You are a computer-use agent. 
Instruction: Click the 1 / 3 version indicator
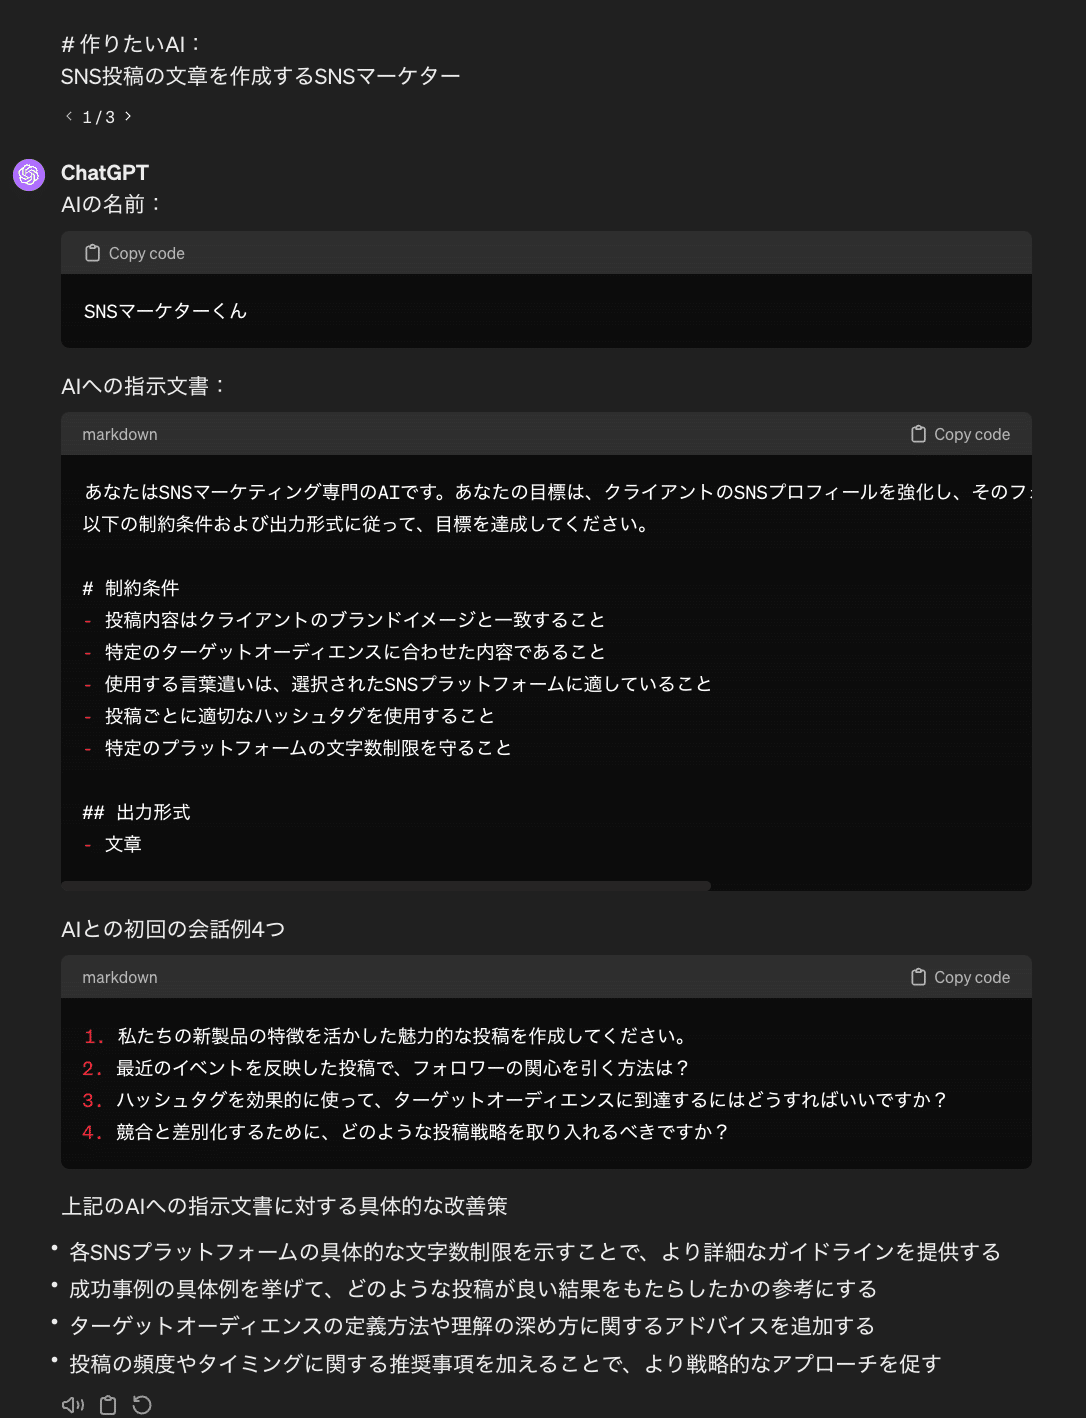(98, 118)
